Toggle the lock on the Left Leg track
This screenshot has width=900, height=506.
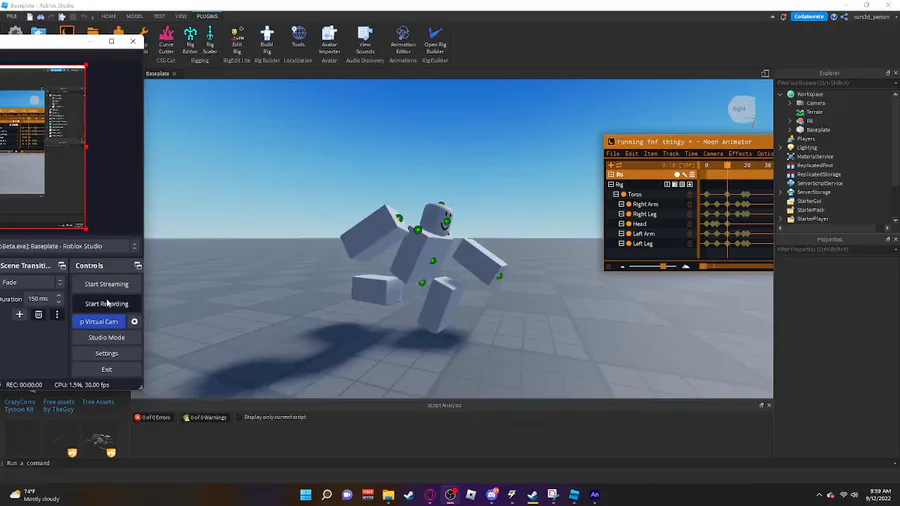(x=690, y=244)
